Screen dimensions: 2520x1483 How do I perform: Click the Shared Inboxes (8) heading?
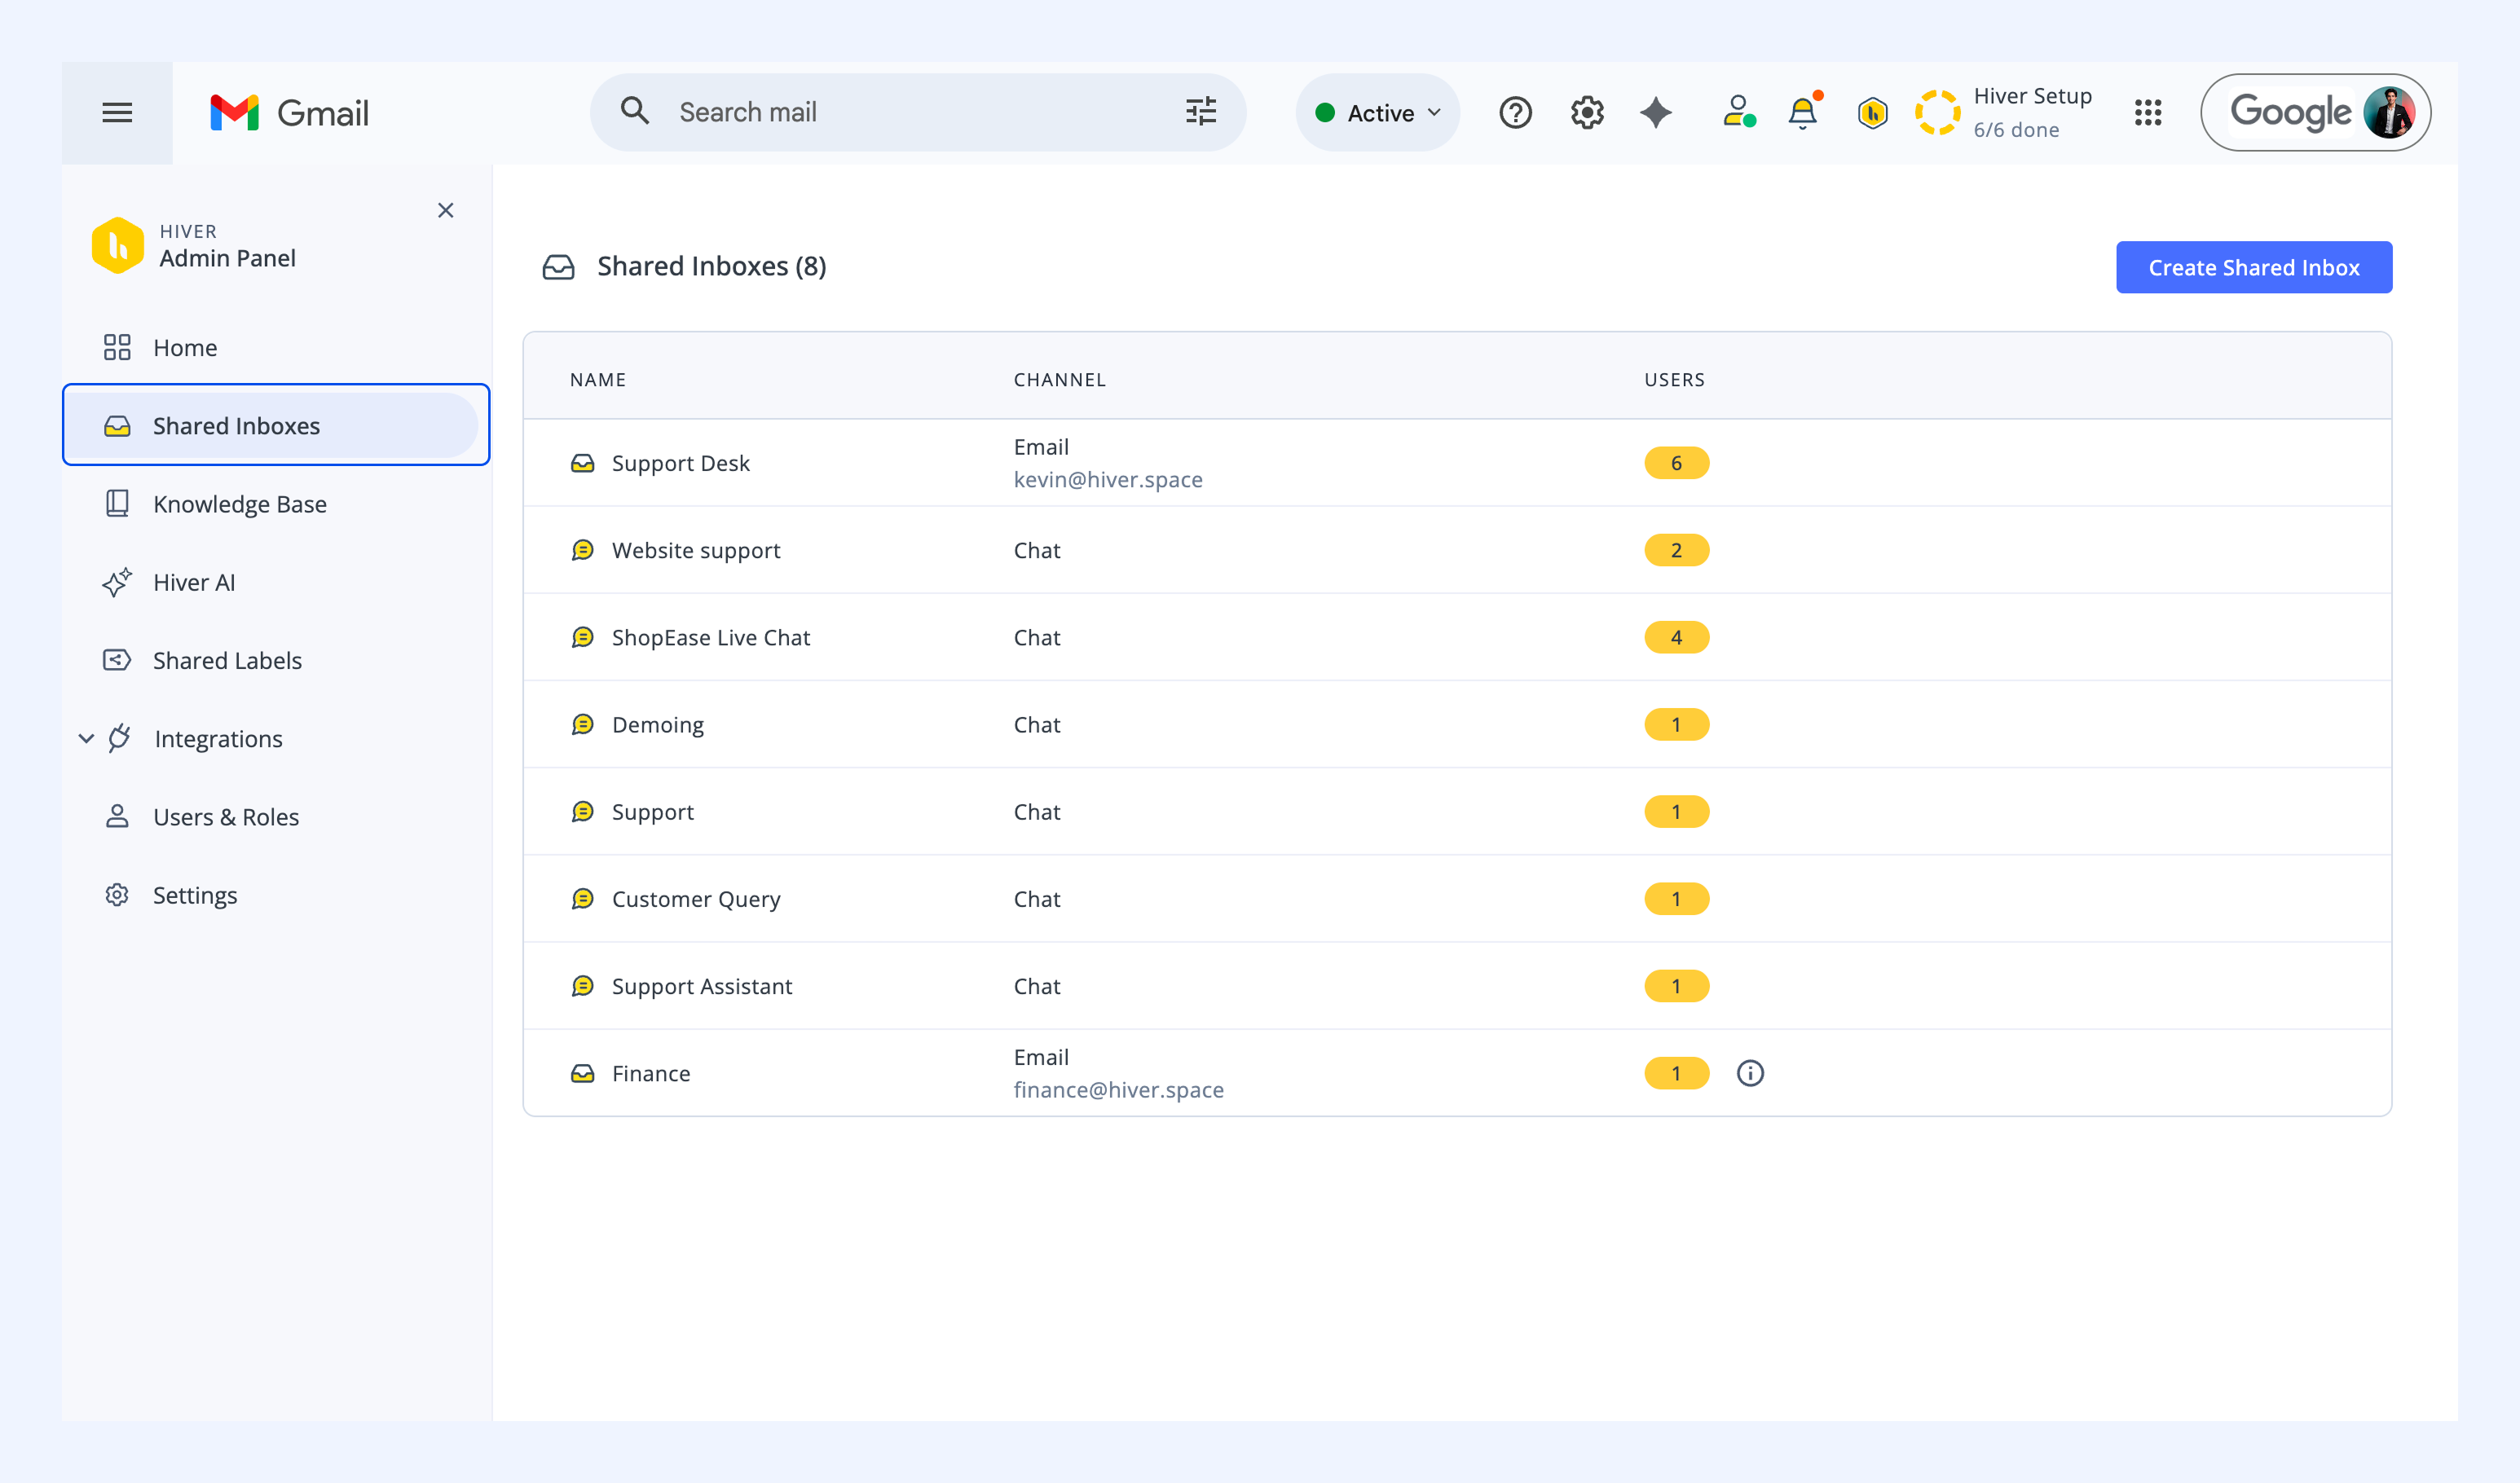pyautogui.click(x=711, y=267)
